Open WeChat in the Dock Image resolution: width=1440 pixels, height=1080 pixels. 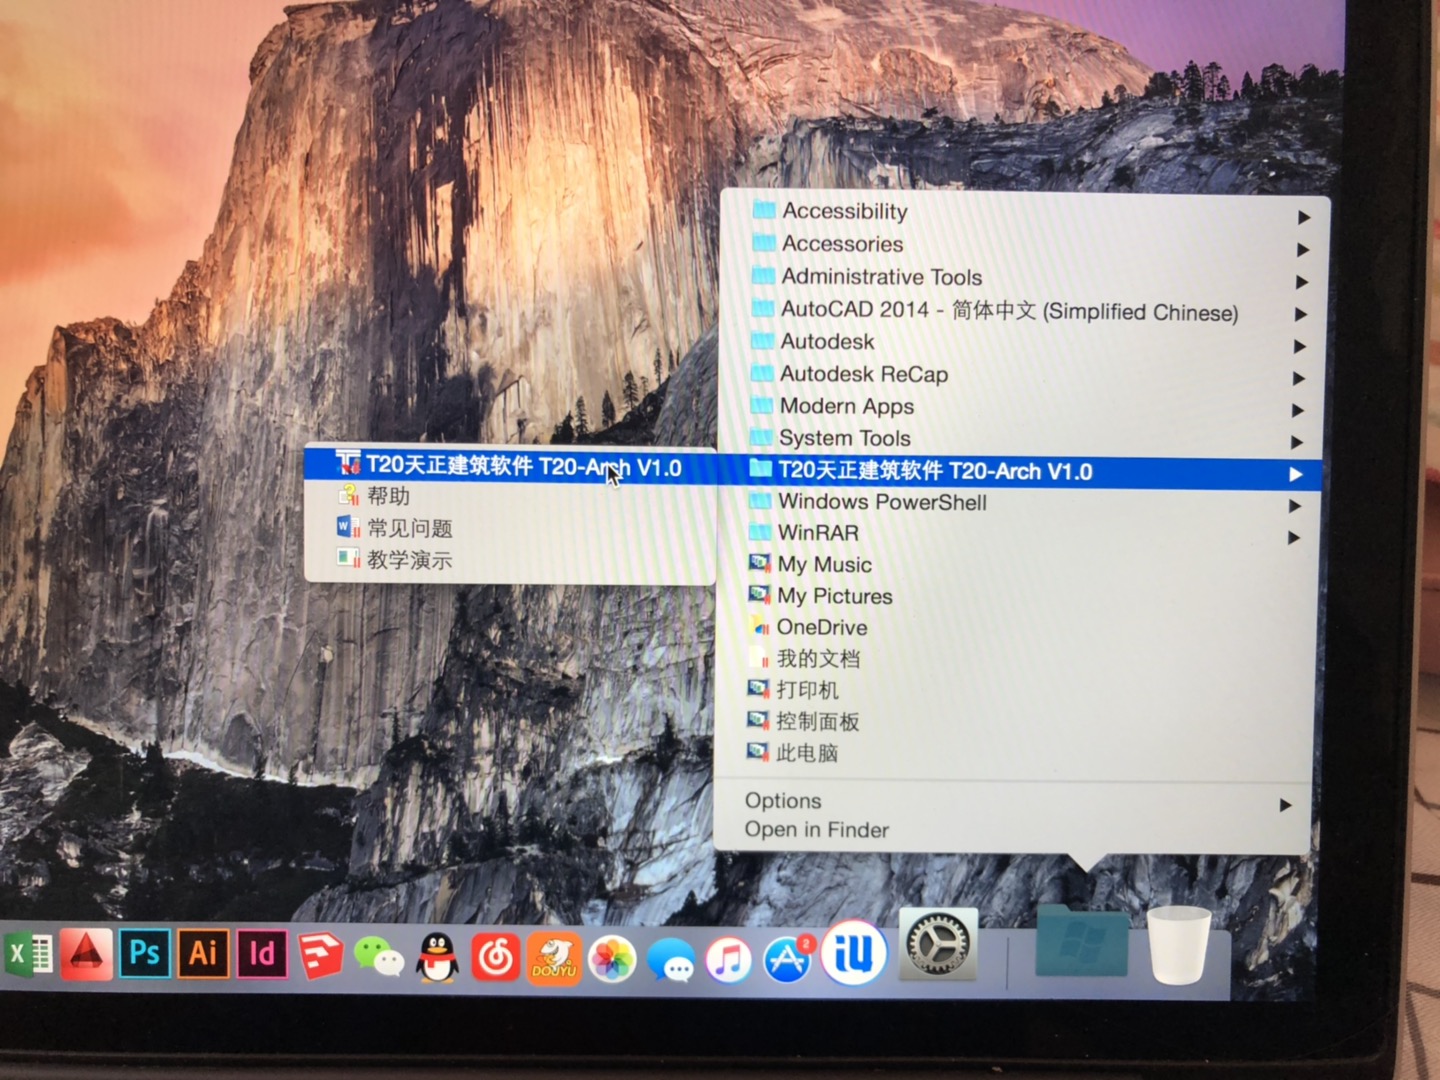pyautogui.click(x=378, y=958)
